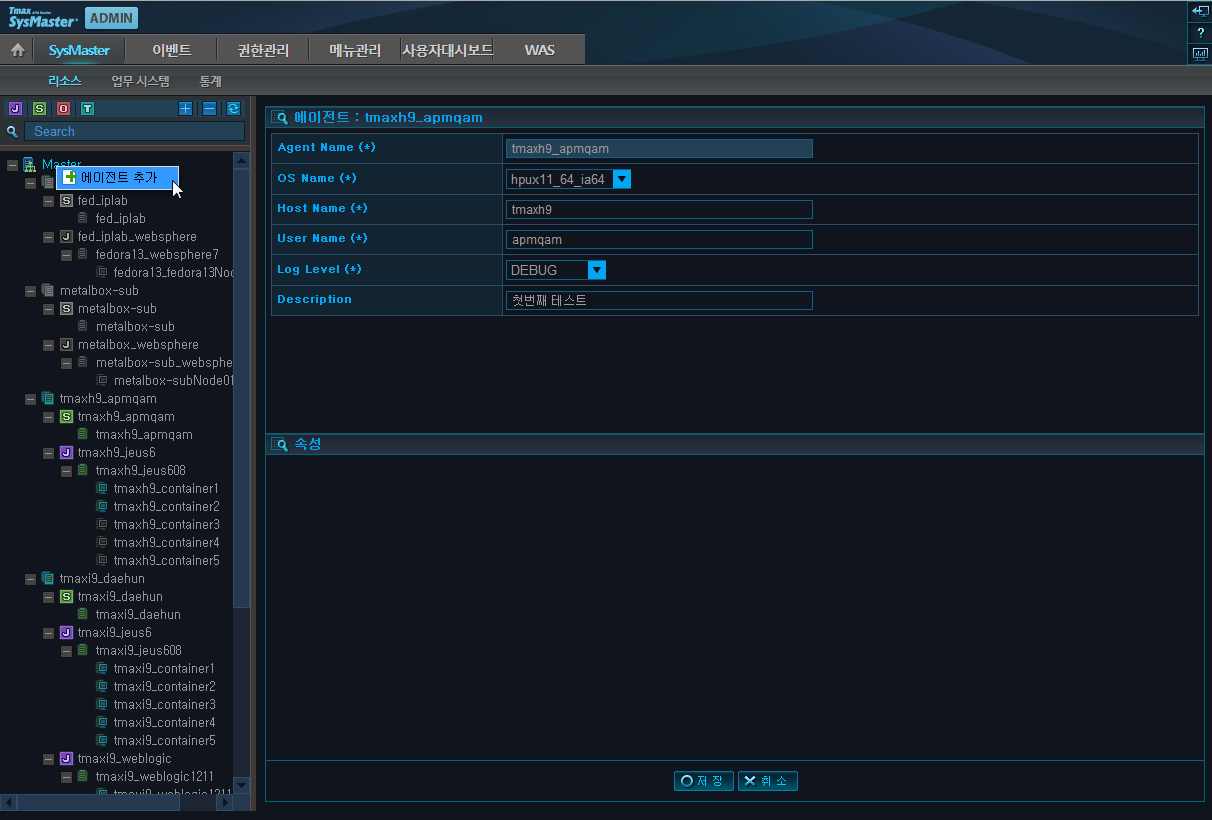Switch to 업무 시스템 submenu
The image size is (1212, 820).
click(x=140, y=81)
